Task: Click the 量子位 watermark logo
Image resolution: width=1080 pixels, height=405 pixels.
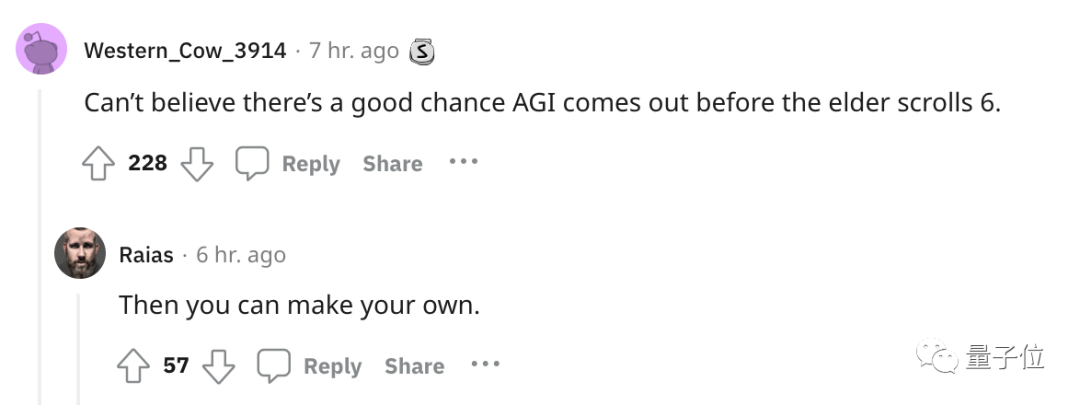Action: [x=984, y=356]
